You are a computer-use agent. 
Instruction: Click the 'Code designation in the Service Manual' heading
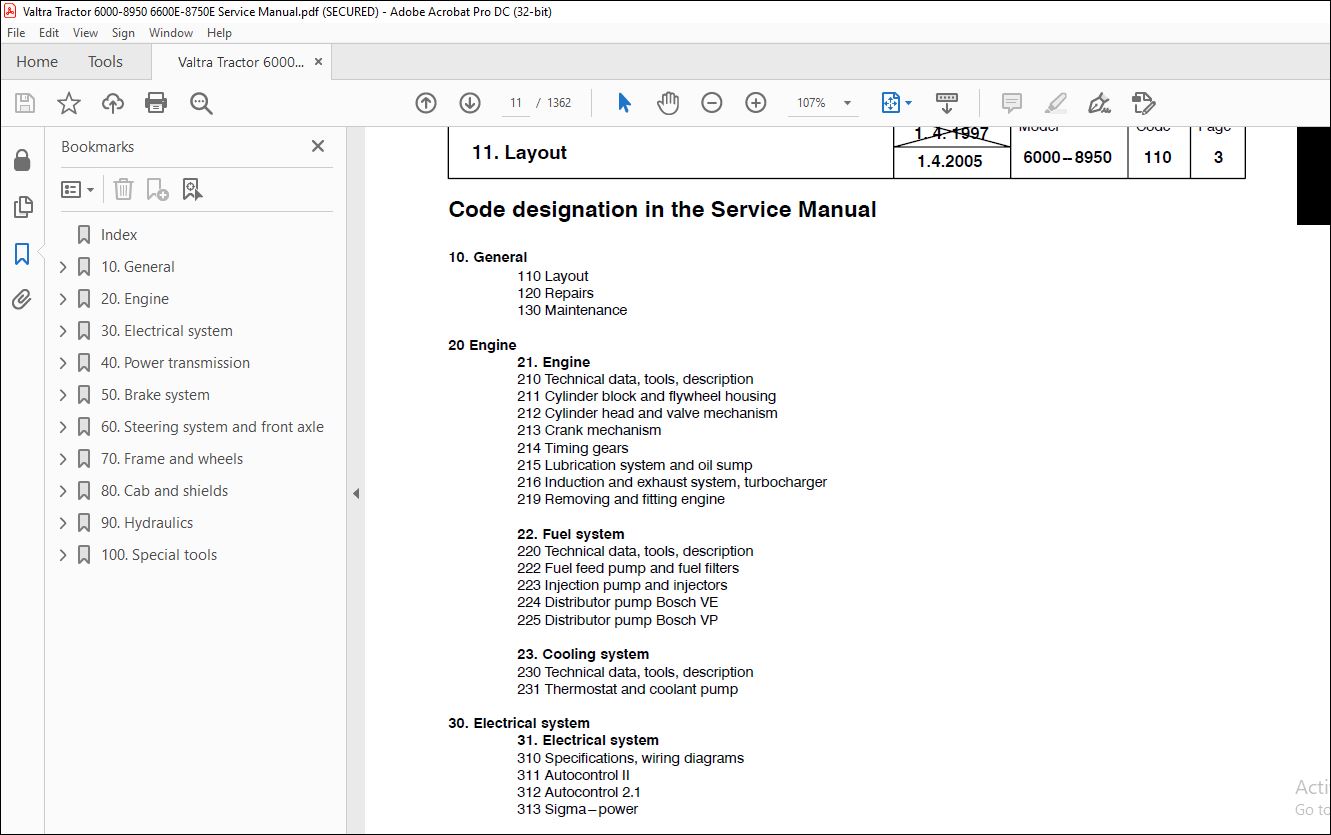click(662, 210)
